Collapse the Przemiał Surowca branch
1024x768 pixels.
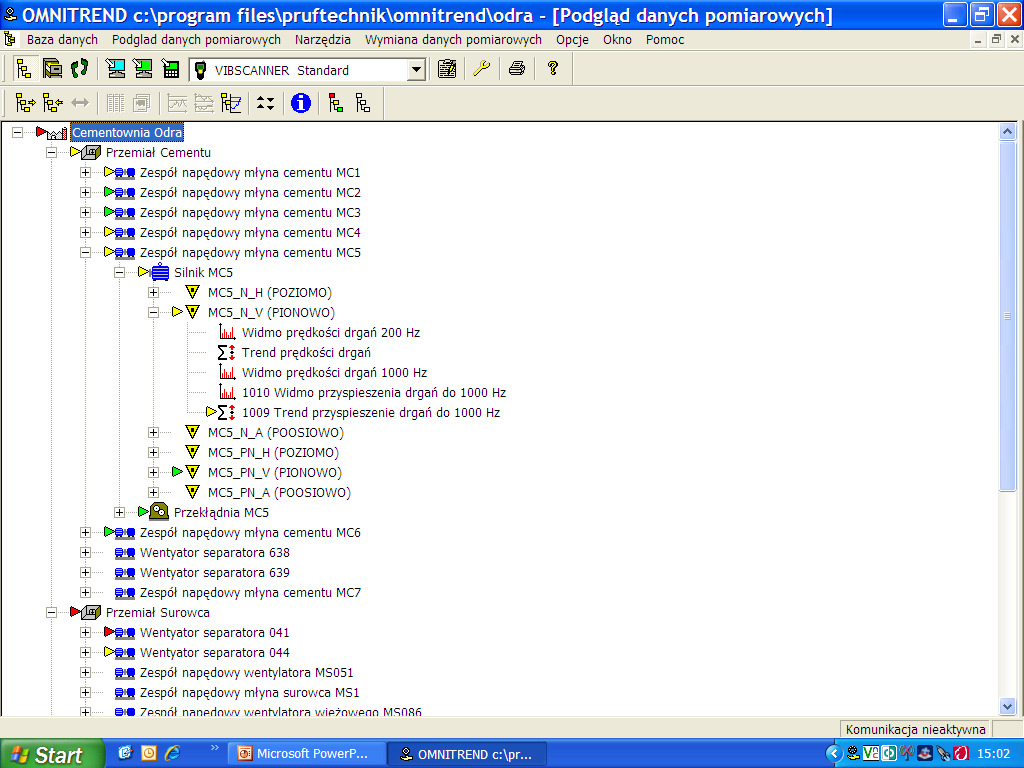52,613
